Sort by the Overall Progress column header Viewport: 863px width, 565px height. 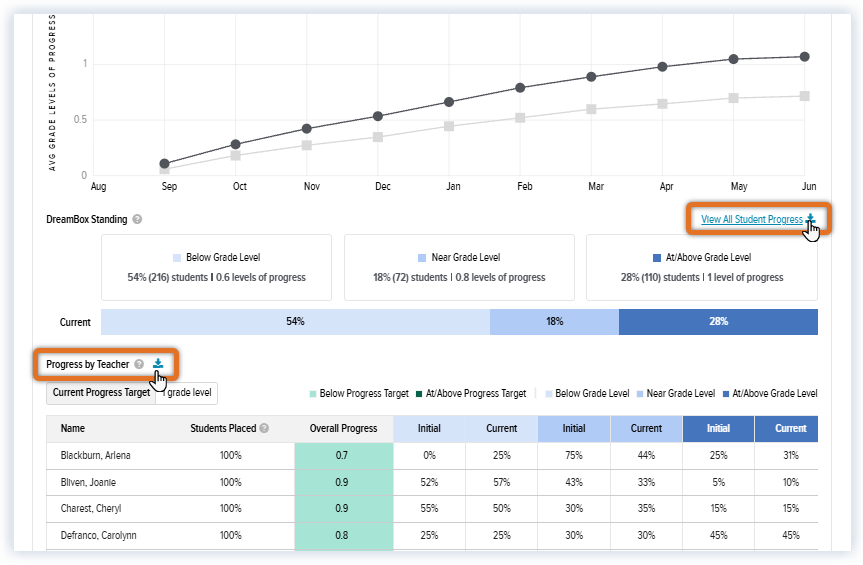343,428
